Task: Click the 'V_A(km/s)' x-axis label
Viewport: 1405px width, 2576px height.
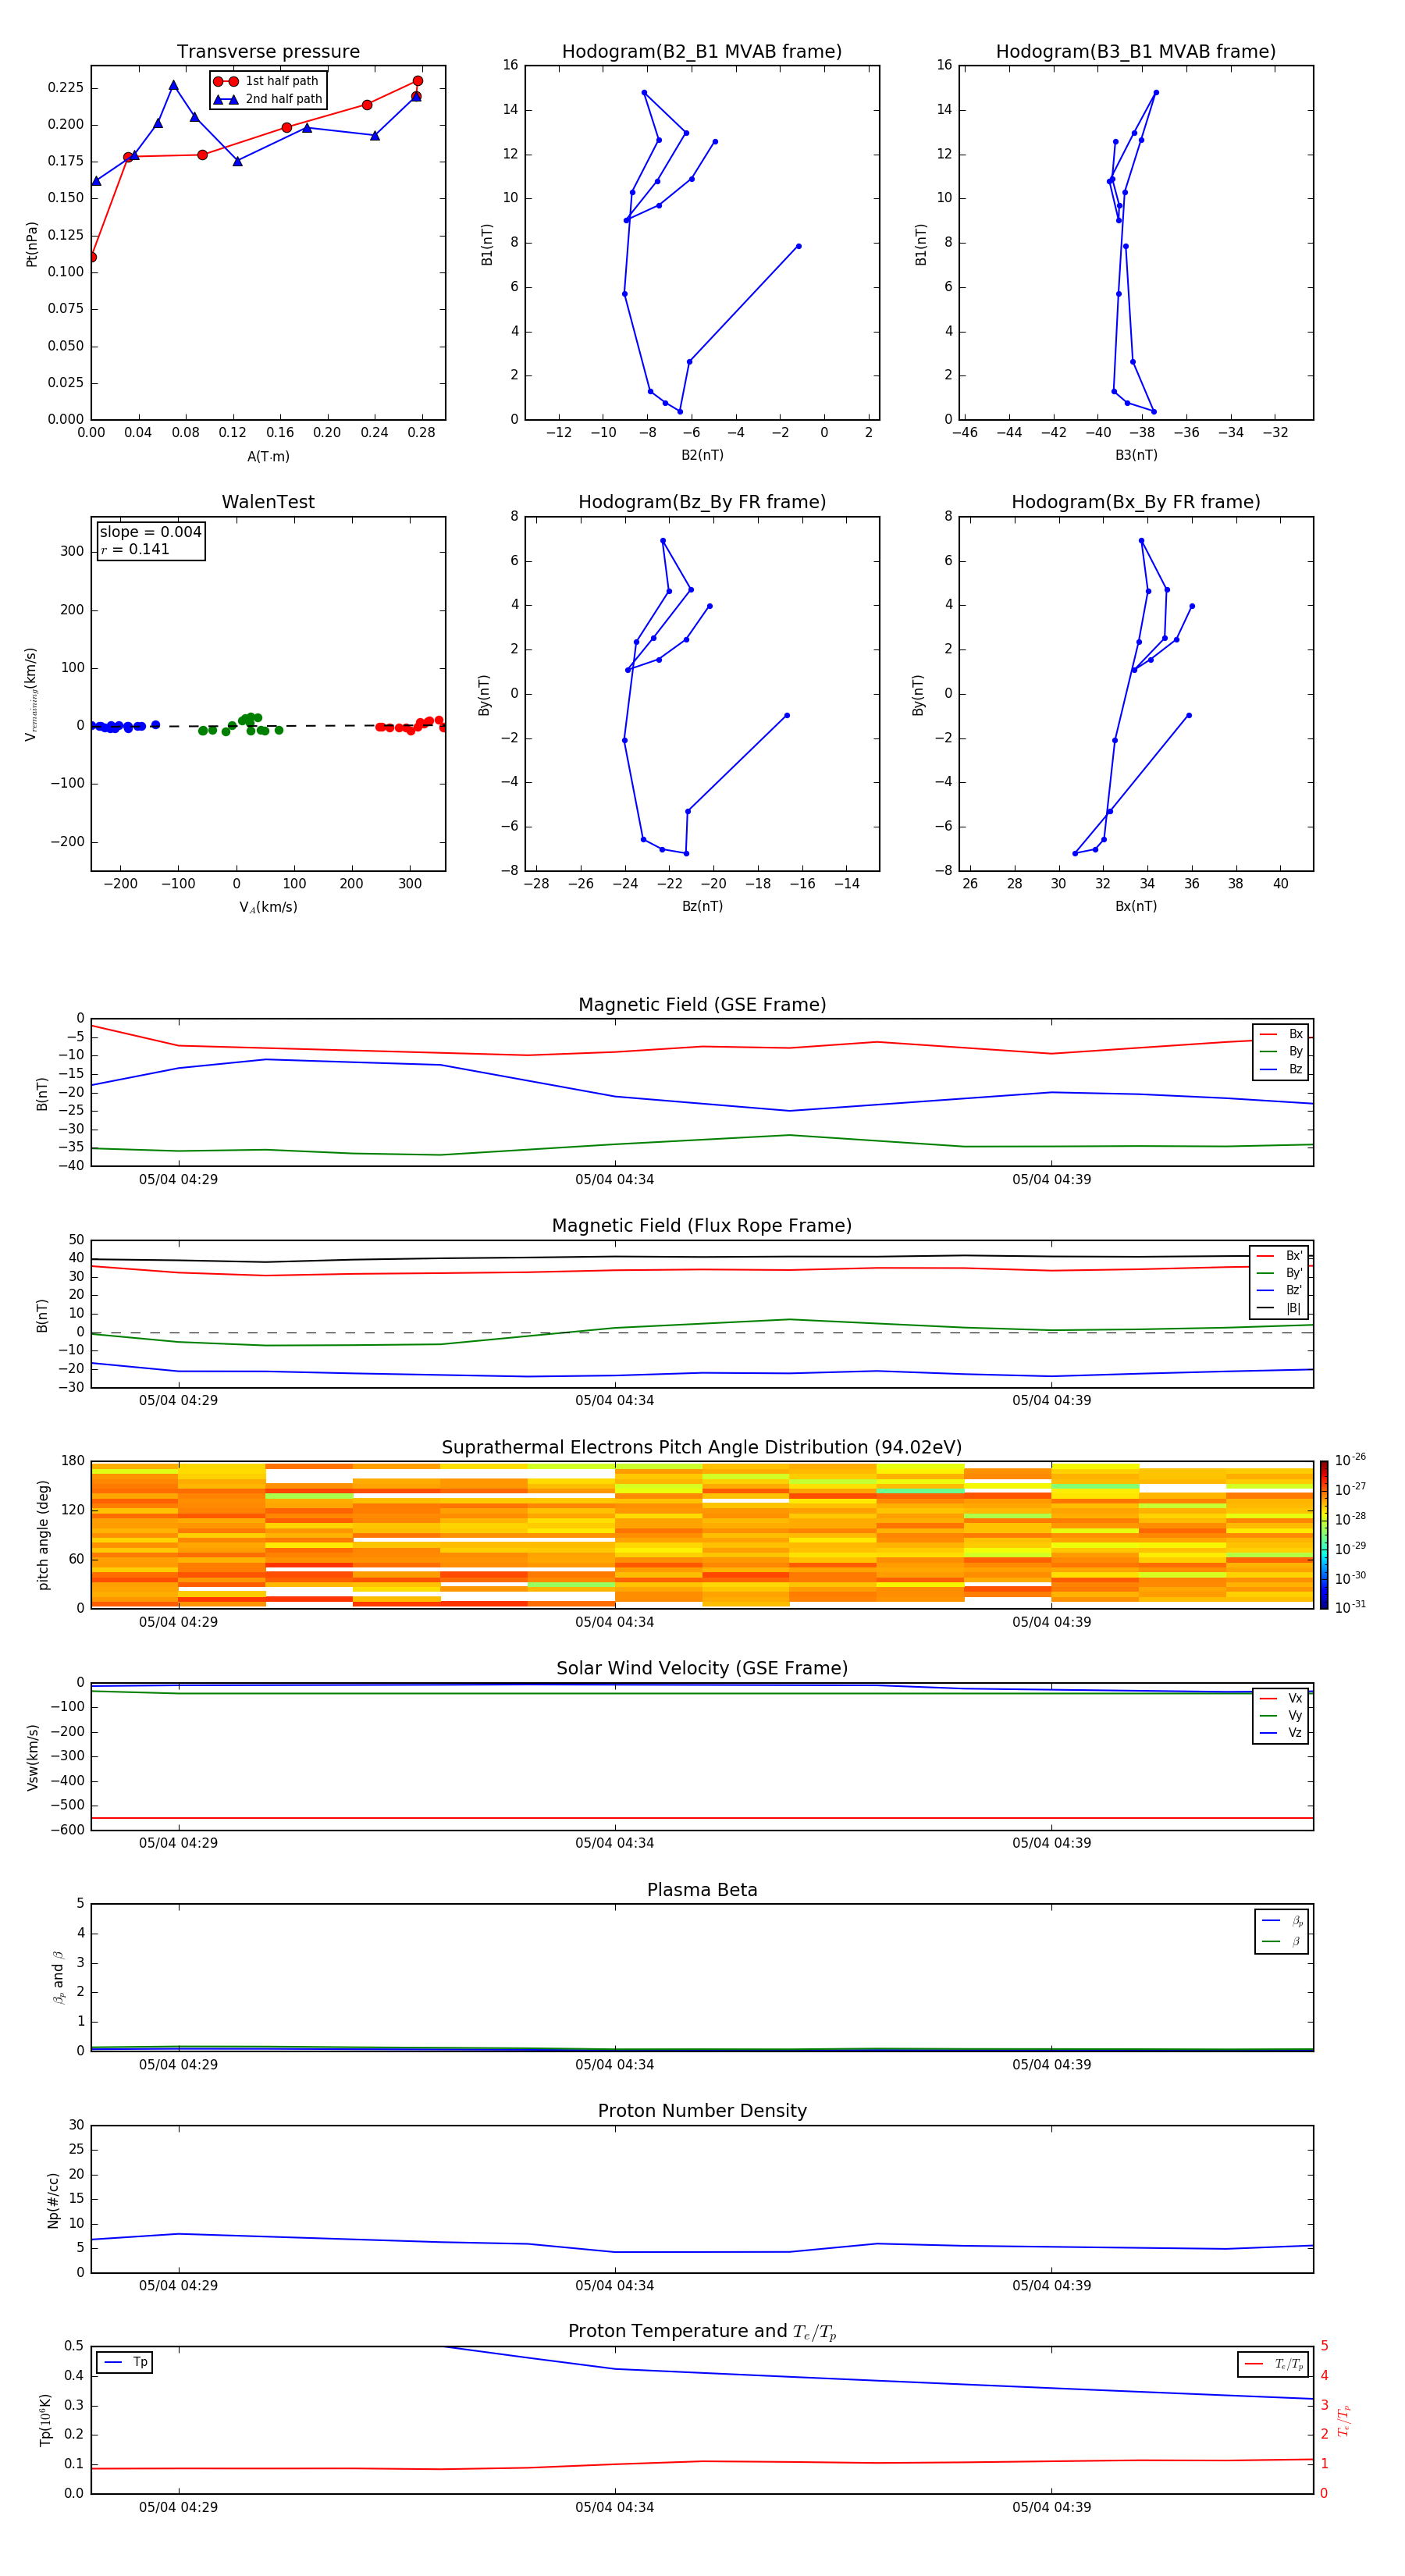Action: [x=268, y=907]
